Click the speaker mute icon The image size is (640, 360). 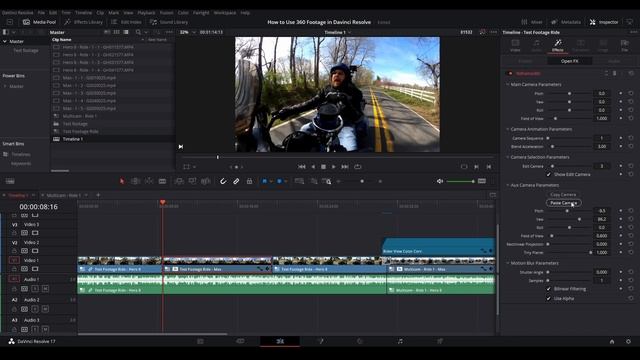coord(440,181)
